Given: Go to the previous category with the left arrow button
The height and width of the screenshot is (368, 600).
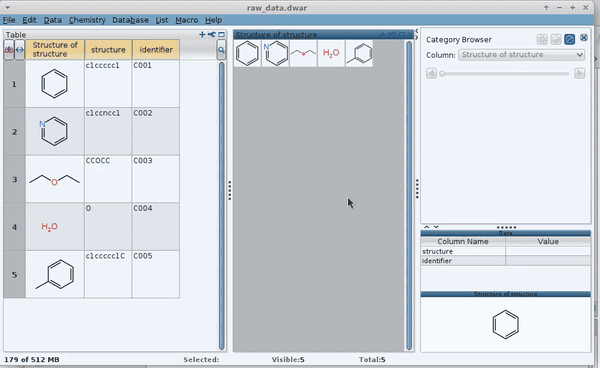Looking at the screenshot, I should click(x=431, y=73).
